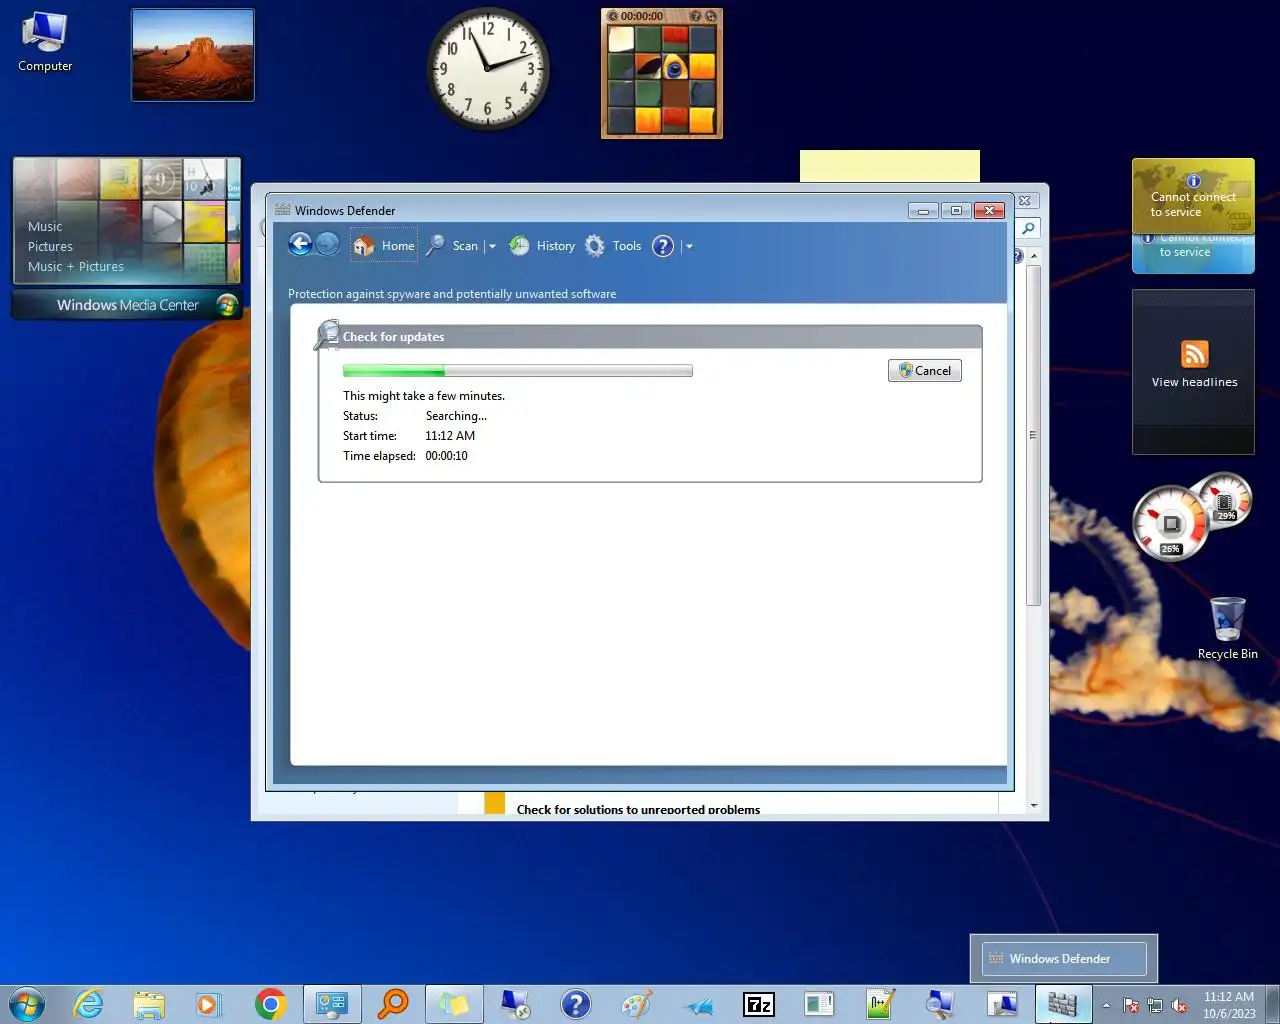This screenshot has height=1024, width=1280.
Task: Click the Windows Defender taskbar preview
Action: click(1064, 959)
